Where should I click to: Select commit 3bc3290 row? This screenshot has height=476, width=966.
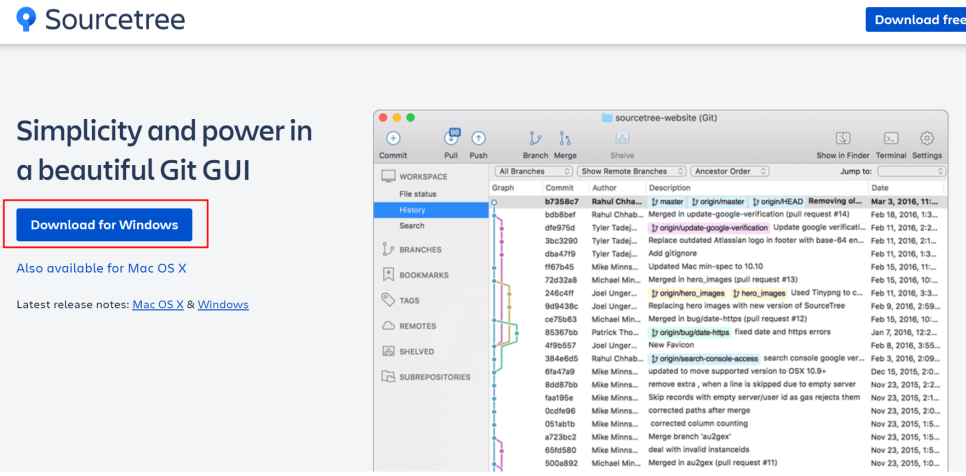[717, 241]
